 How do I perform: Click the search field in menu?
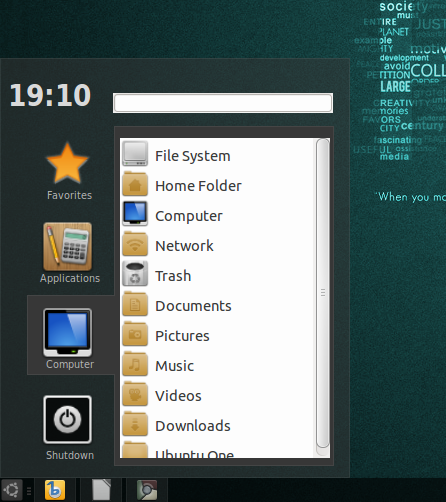tap(223, 103)
